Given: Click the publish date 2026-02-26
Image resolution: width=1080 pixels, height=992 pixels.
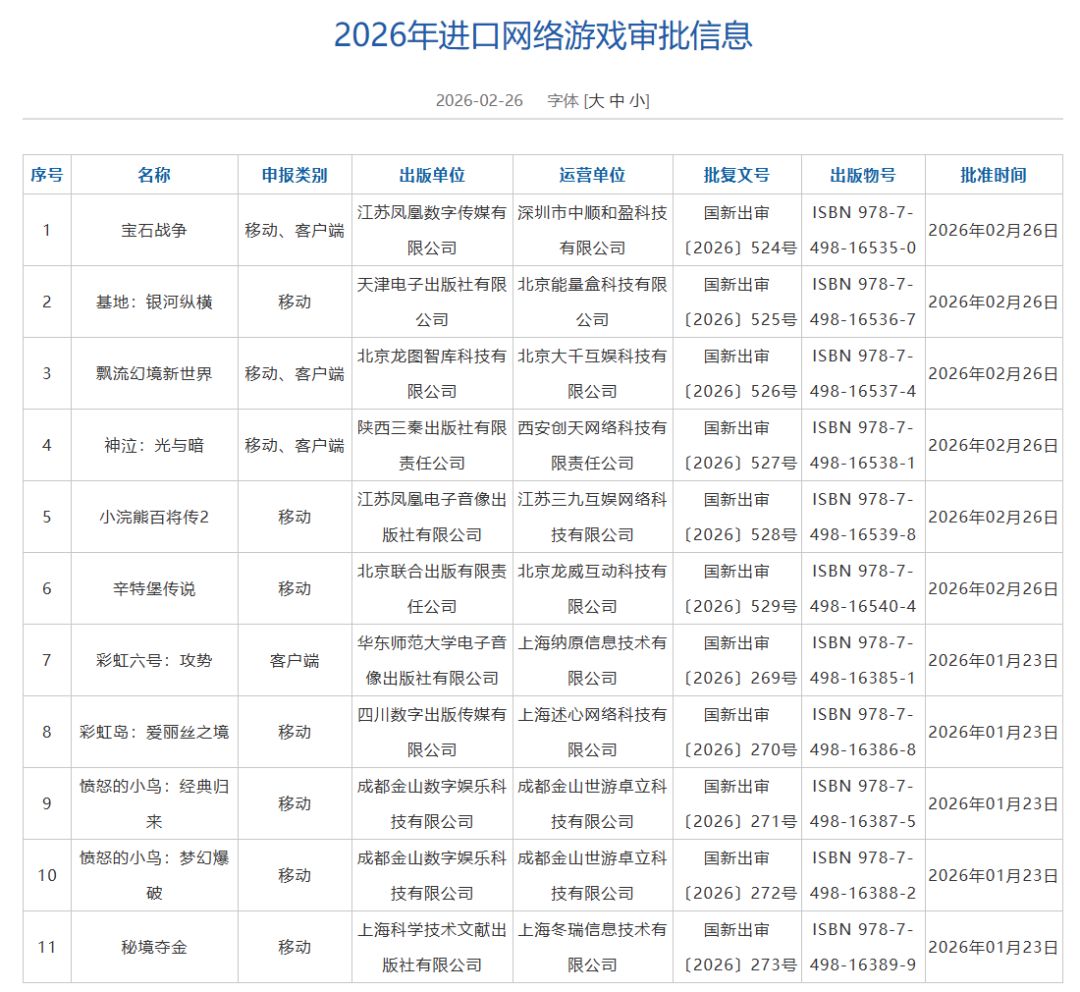Looking at the screenshot, I should coord(479,101).
